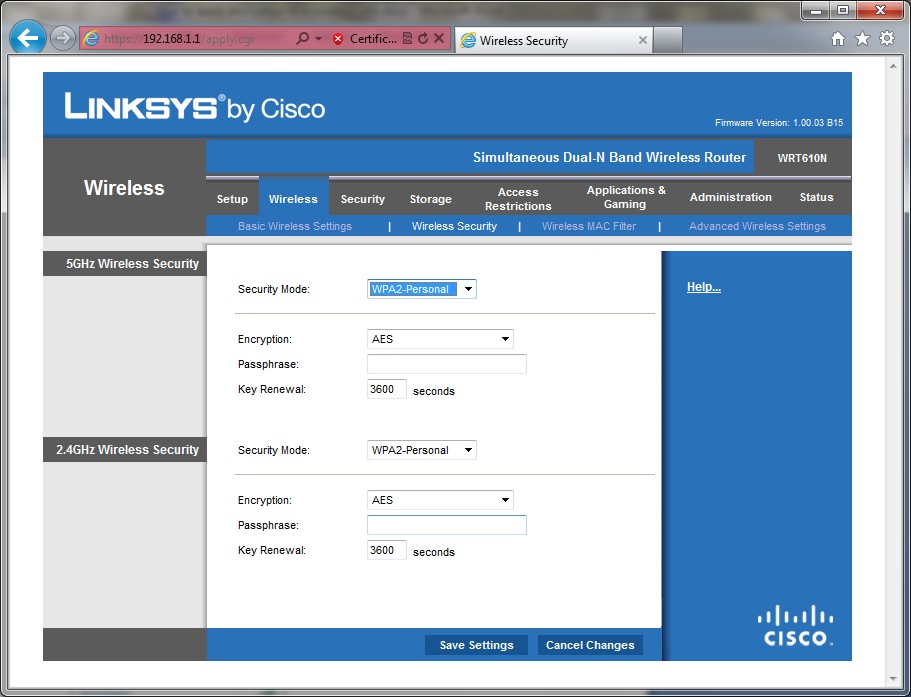Click the Internet Explorer icon in address bar
Image resolution: width=911 pixels, height=697 pixels.
[91, 39]
